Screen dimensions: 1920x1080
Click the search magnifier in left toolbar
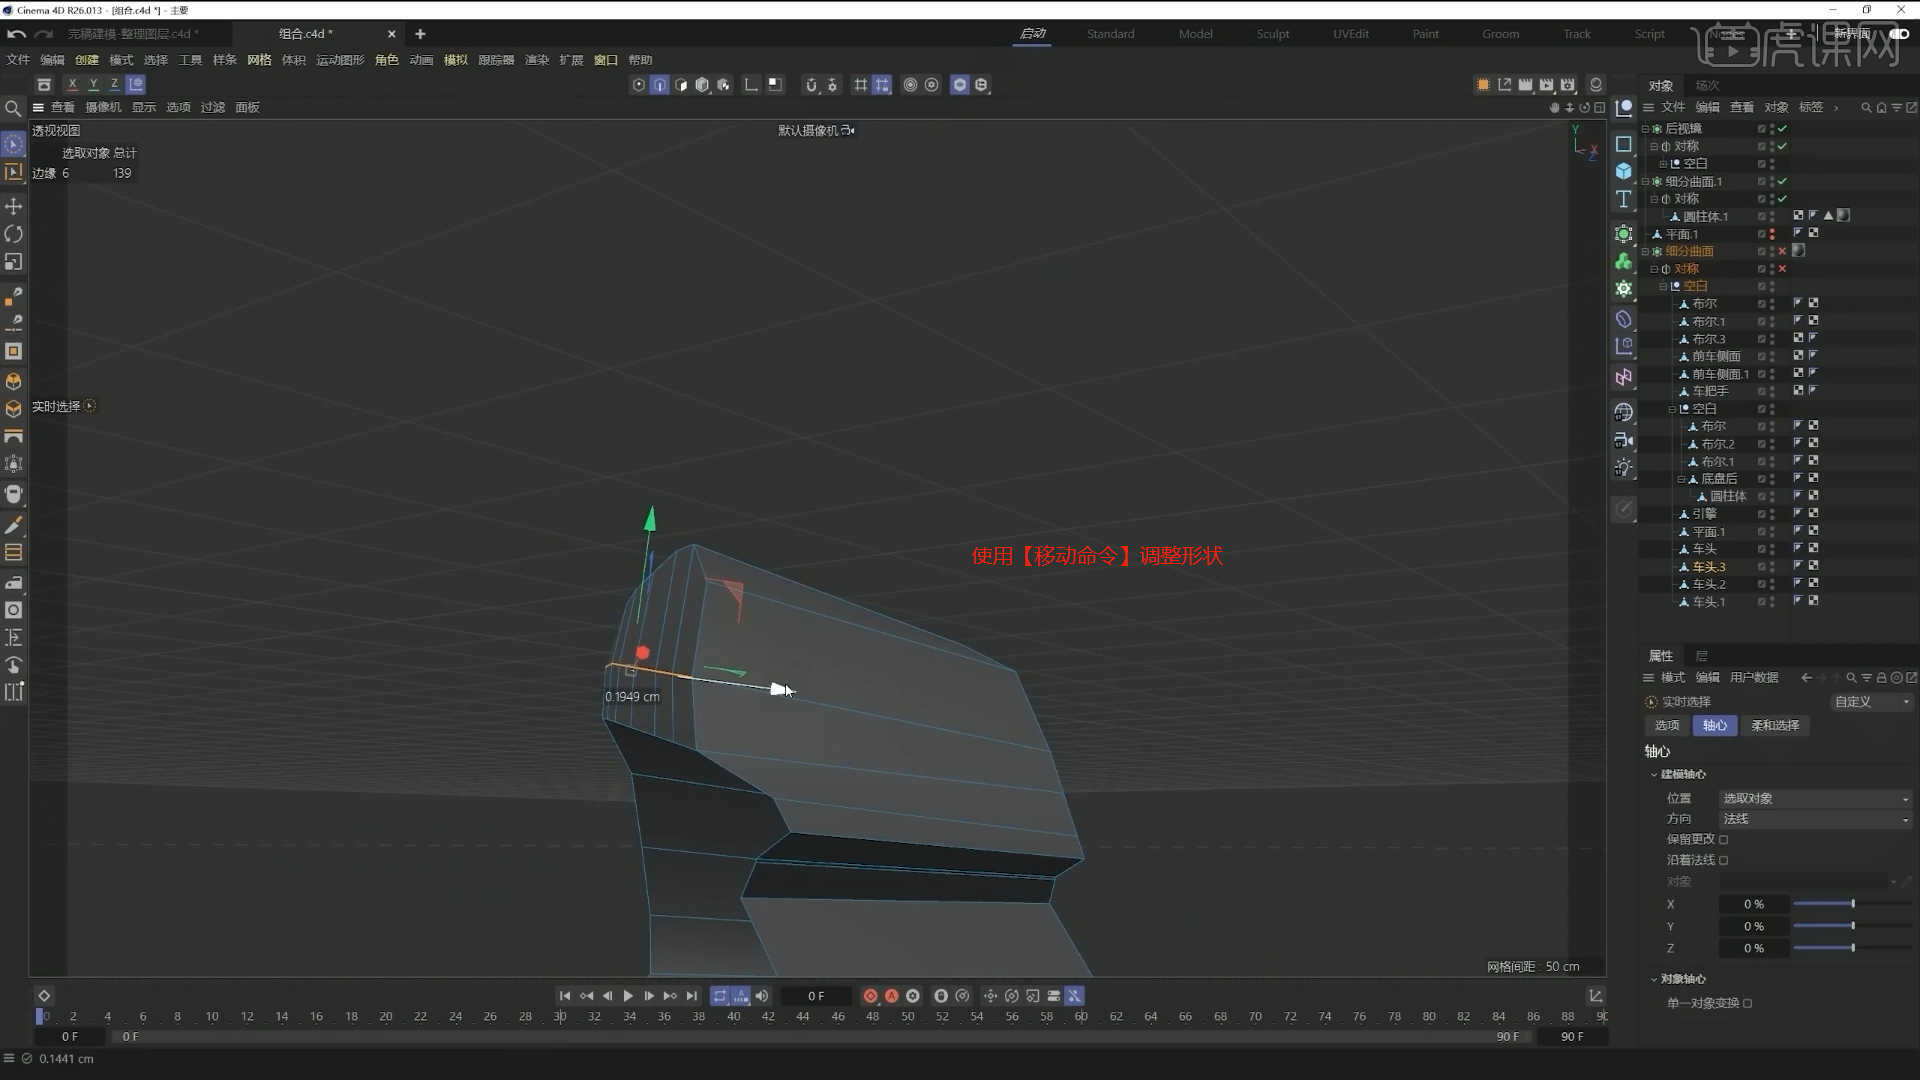(13, 108)
